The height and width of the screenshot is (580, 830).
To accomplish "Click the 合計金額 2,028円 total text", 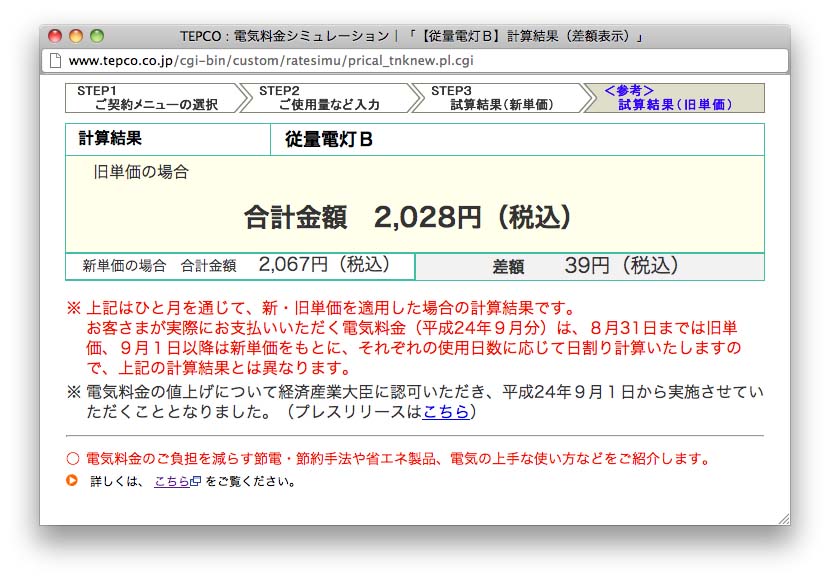I will click(408, 217).
